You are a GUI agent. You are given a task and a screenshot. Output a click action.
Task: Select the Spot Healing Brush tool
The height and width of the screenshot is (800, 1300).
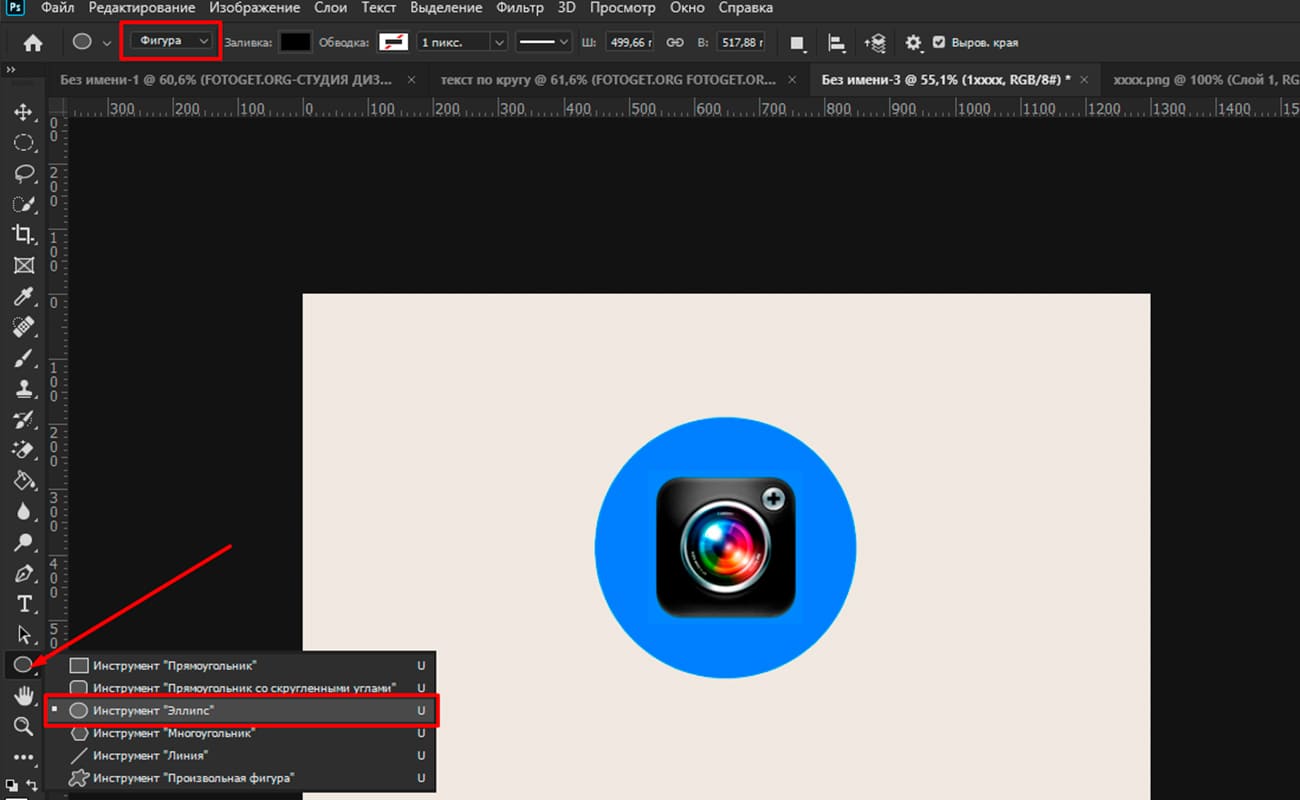pos(23,327)
